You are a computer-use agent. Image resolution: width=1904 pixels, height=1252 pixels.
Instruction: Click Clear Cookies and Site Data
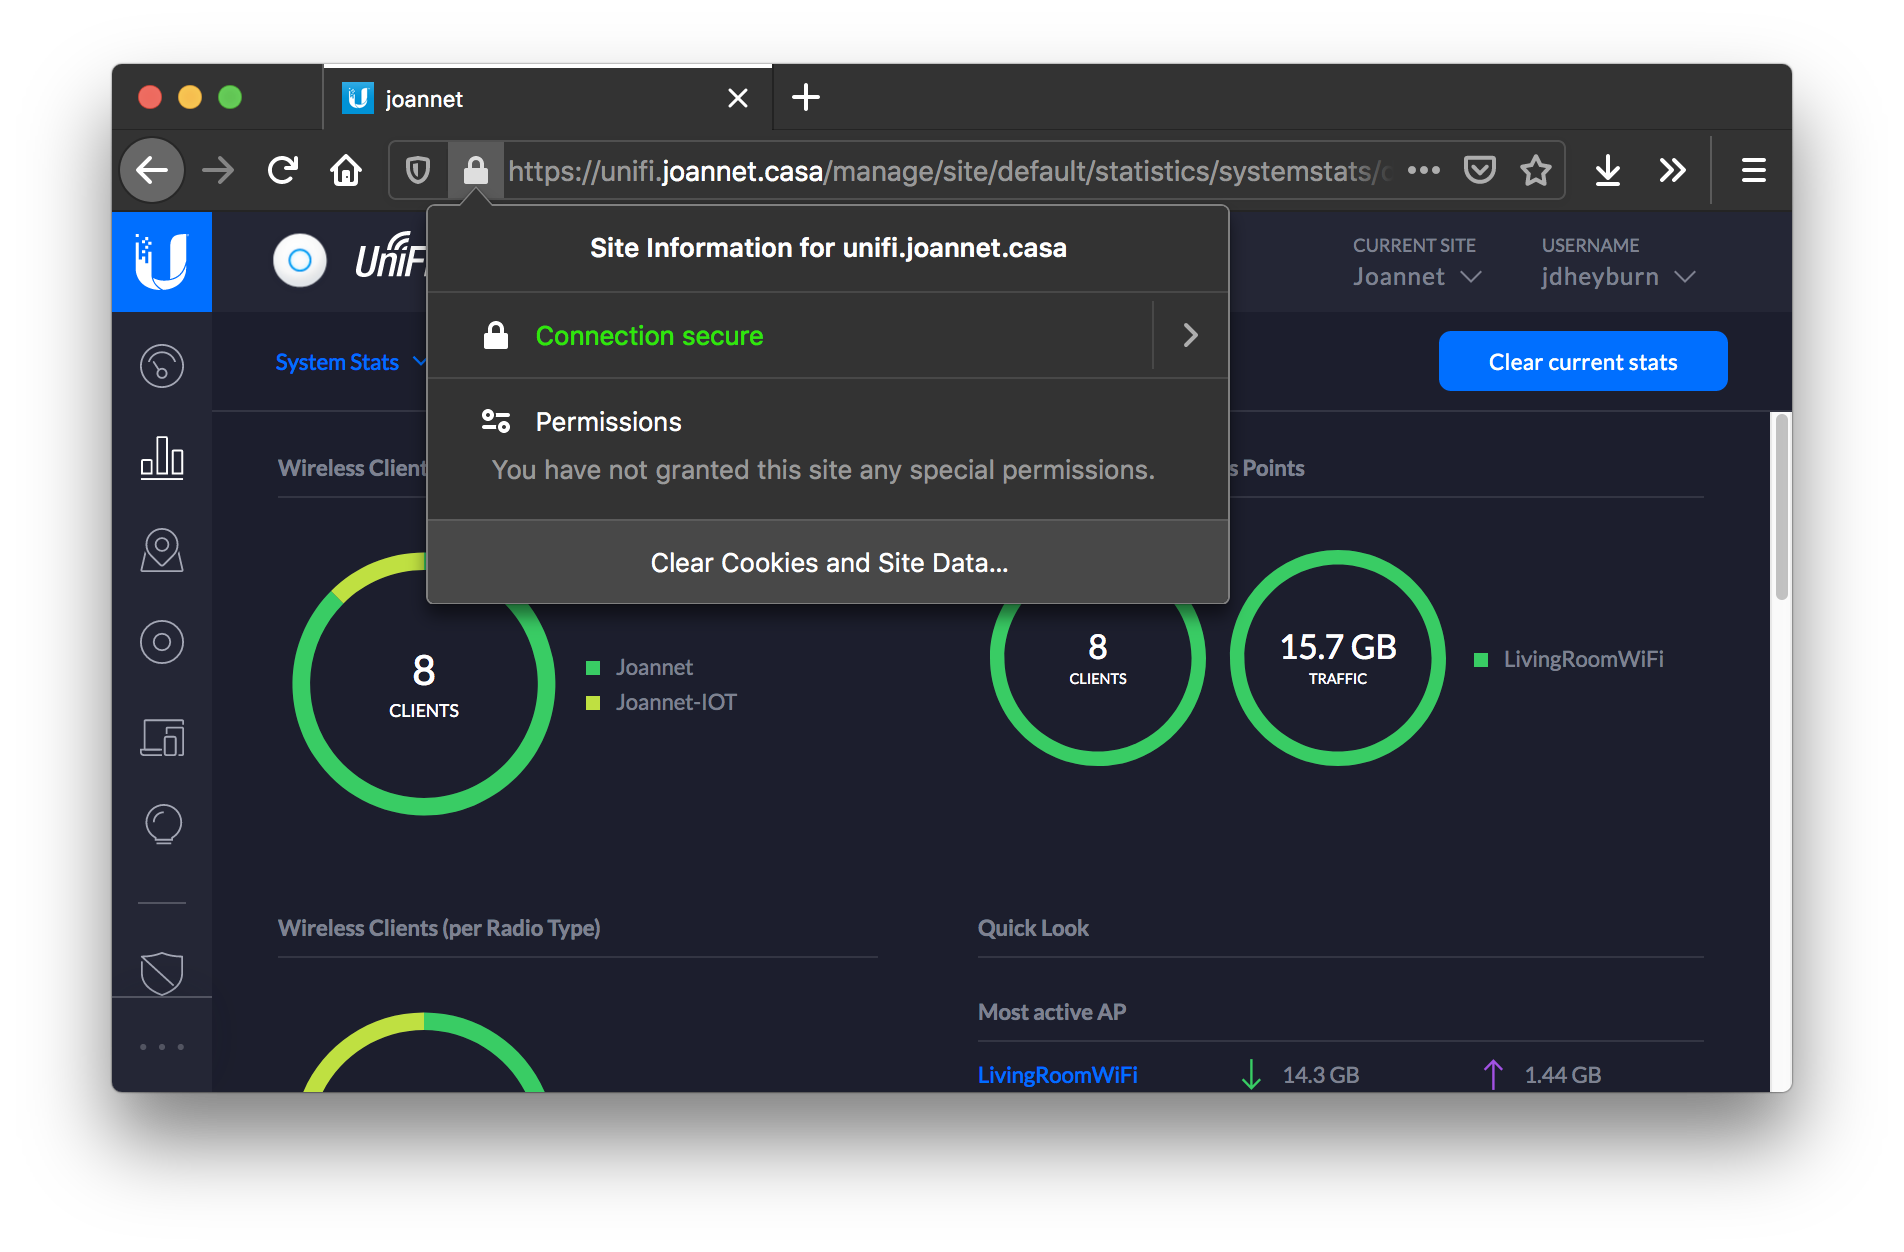coord(828,563)
